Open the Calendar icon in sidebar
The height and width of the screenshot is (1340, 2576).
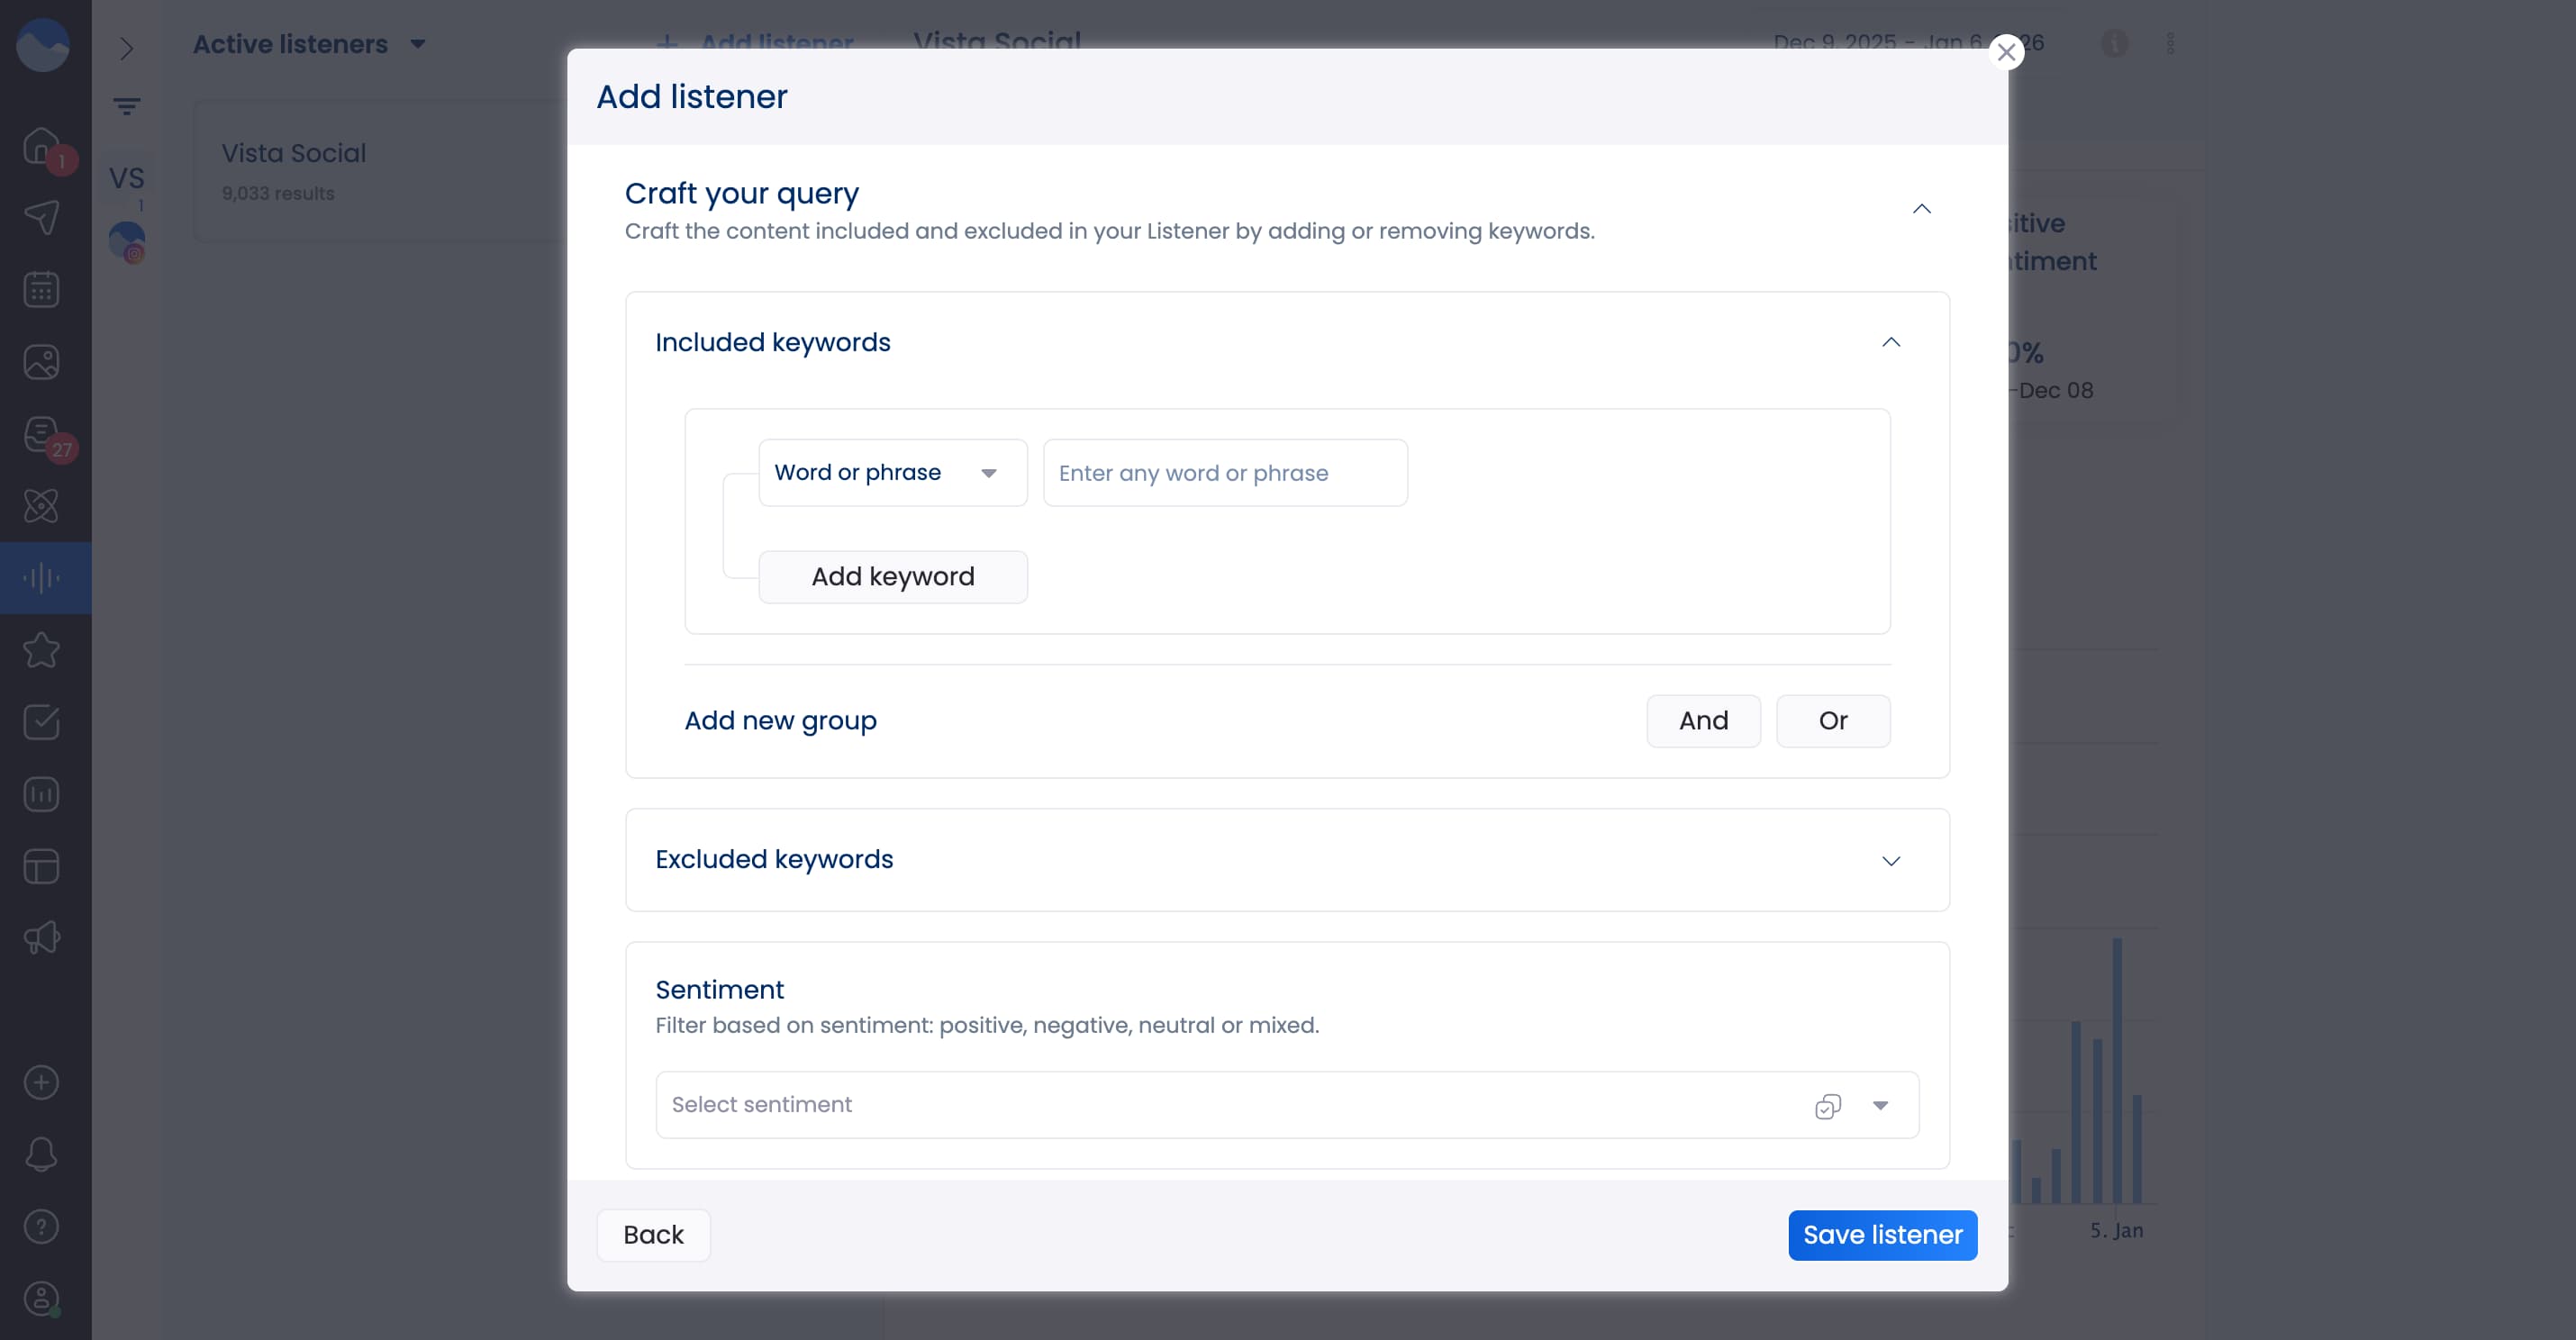tap(41, 290)
